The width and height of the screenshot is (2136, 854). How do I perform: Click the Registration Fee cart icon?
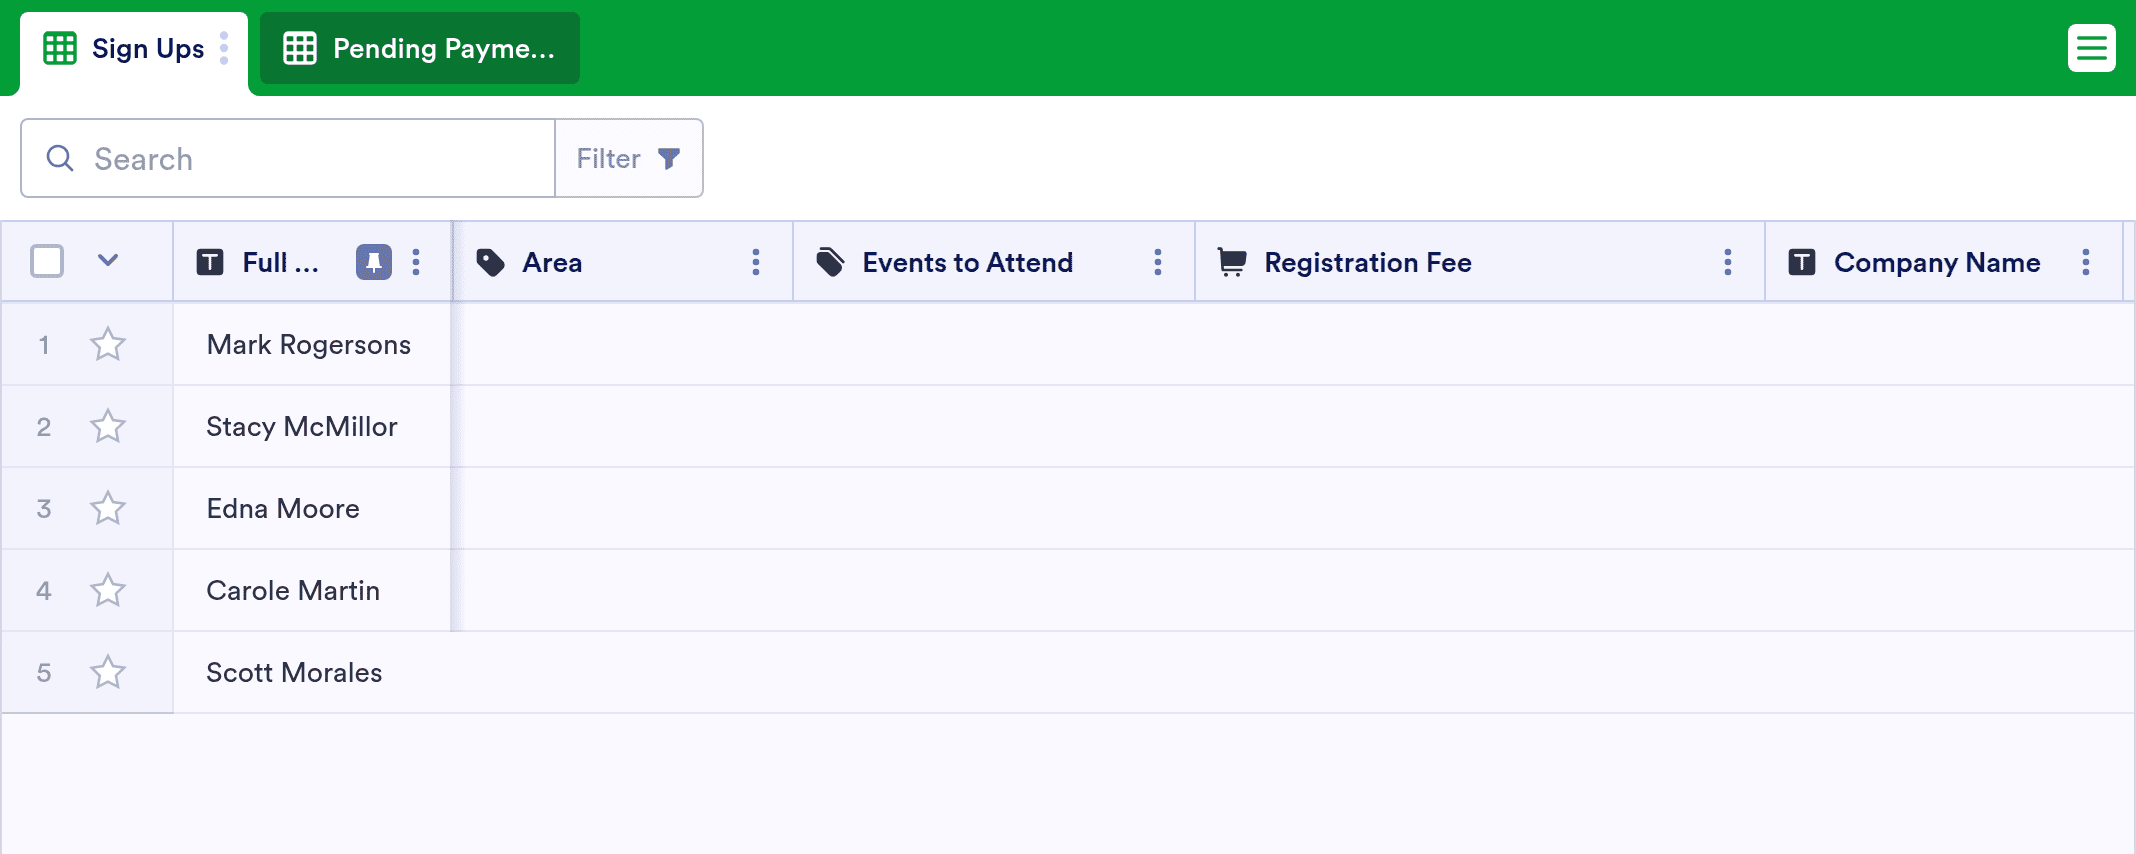tap(1232, 262)
